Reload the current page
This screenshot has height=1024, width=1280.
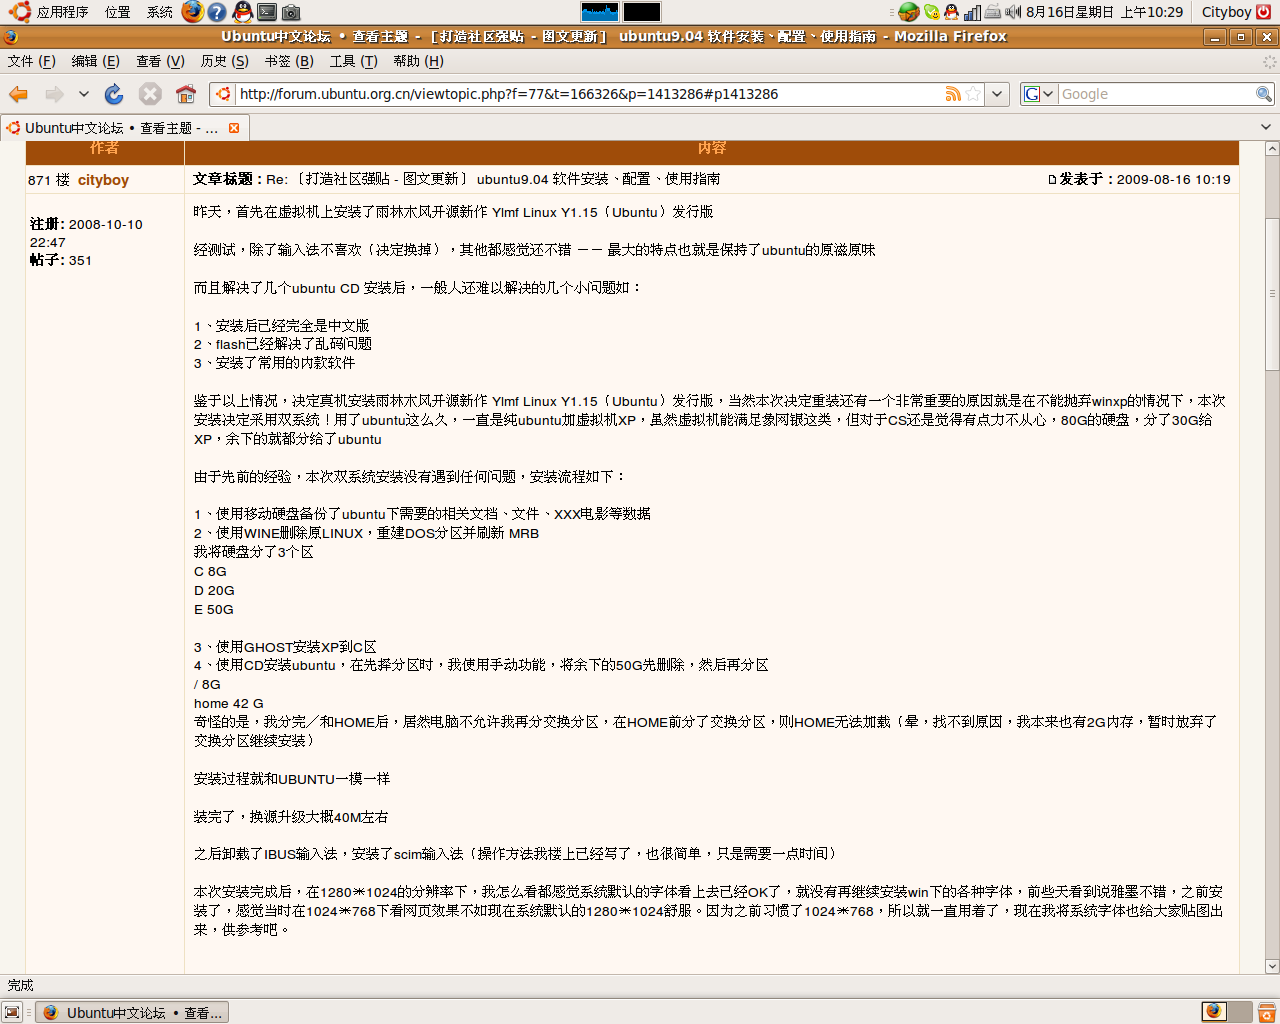114,94
